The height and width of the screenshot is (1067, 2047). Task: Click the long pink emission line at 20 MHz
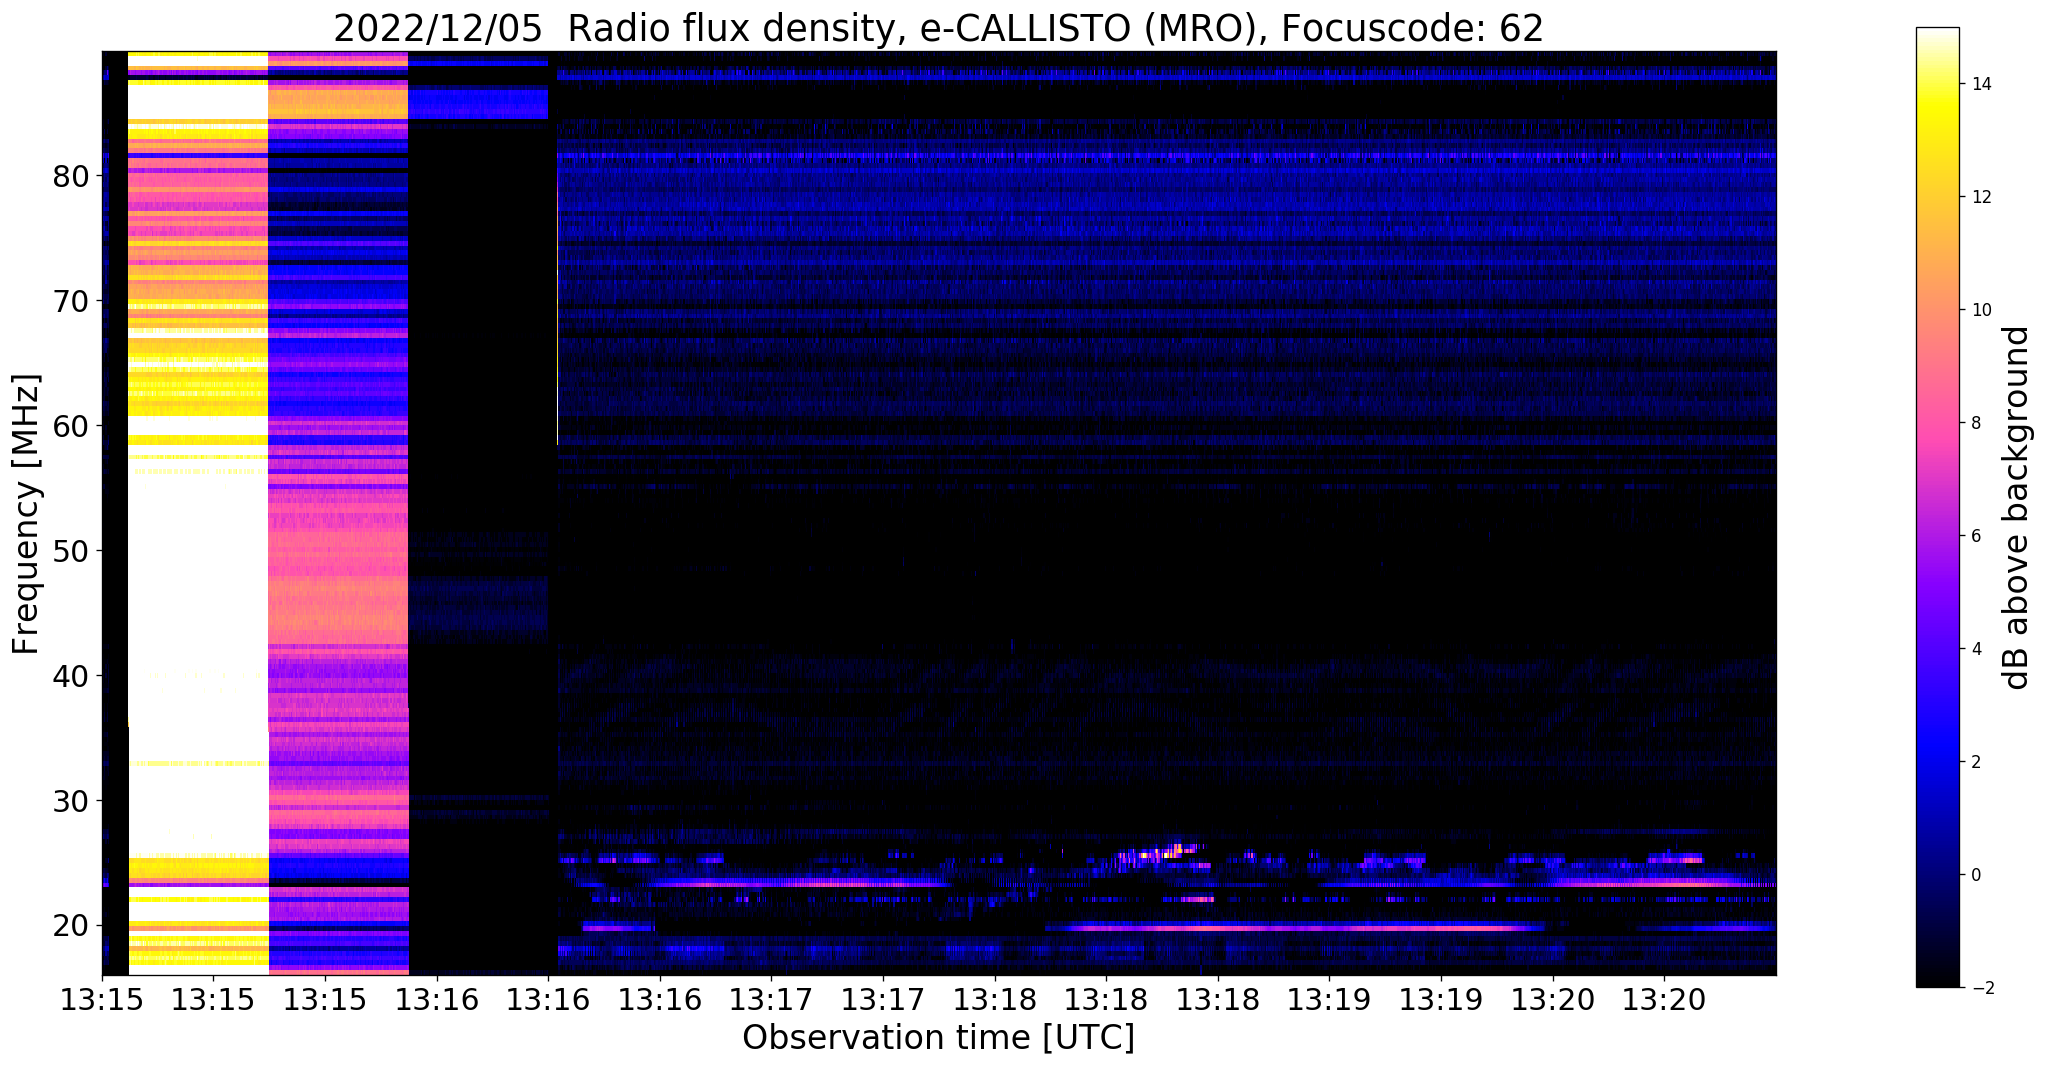(x=1295, y=928)
